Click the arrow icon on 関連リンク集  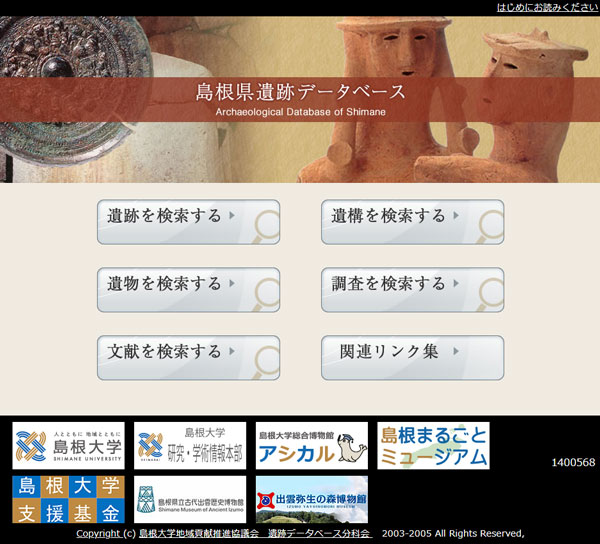tap(456, 351)
